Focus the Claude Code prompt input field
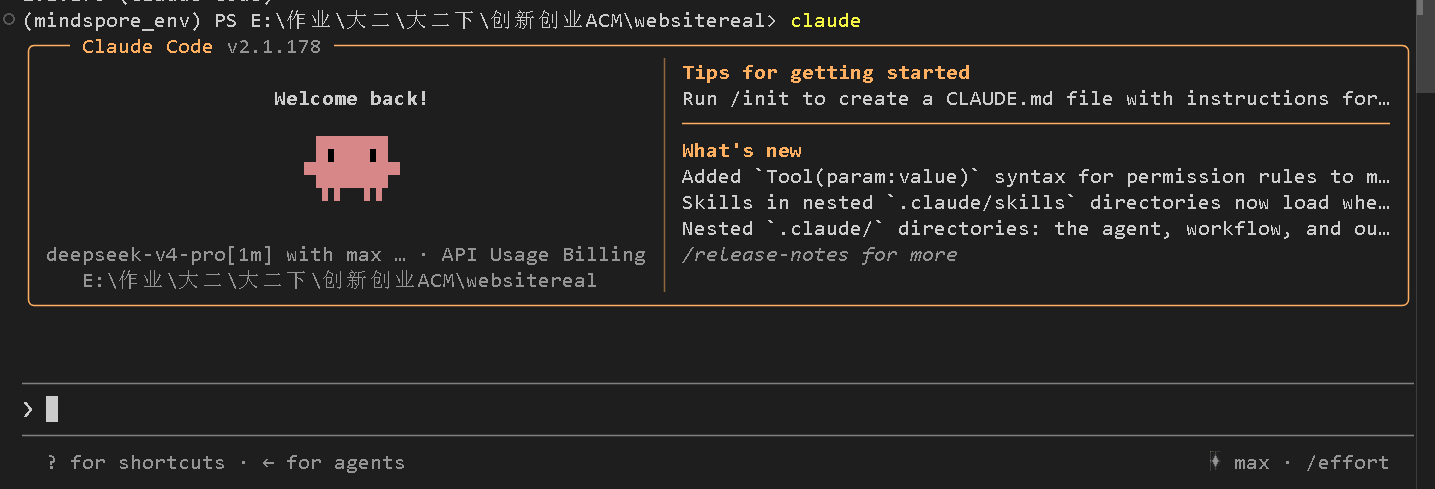The width and height of the screenshot is (1435, 489). (717, 409)
